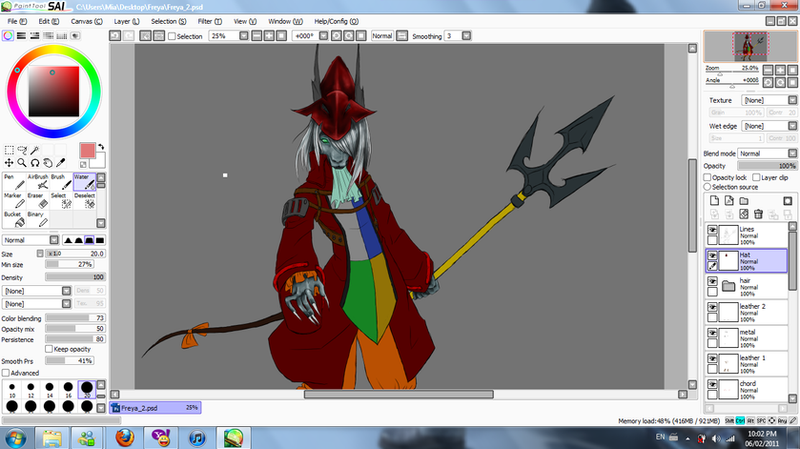The width and height of the screenshot is (800, 449).
Task: Open the Edit menu
Action: 48,21
